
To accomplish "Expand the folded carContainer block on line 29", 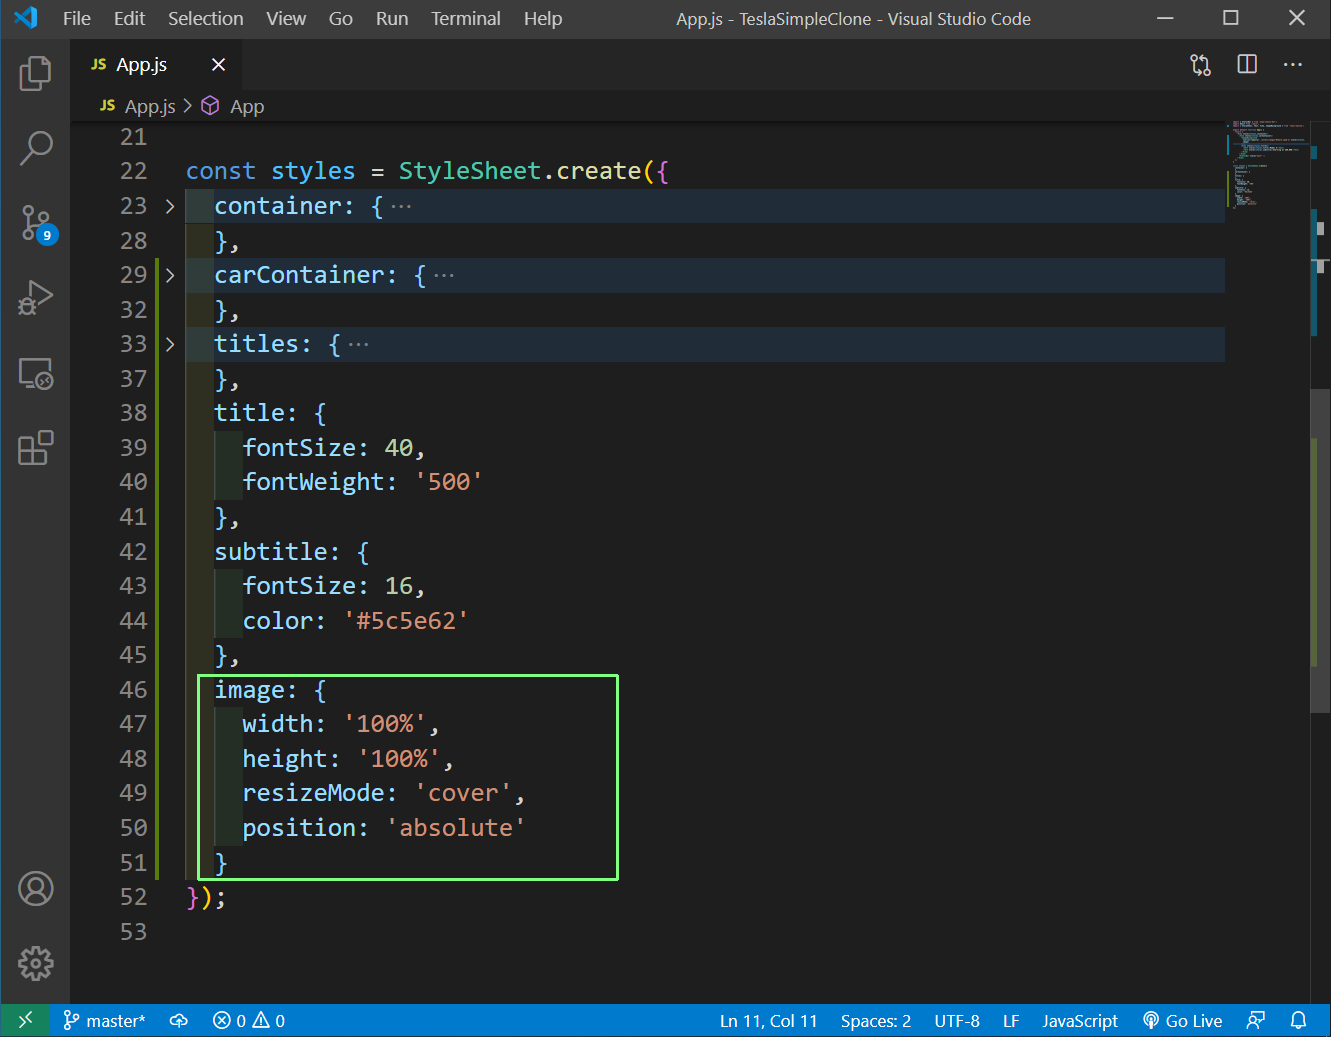I will click(x=170, y=275).
